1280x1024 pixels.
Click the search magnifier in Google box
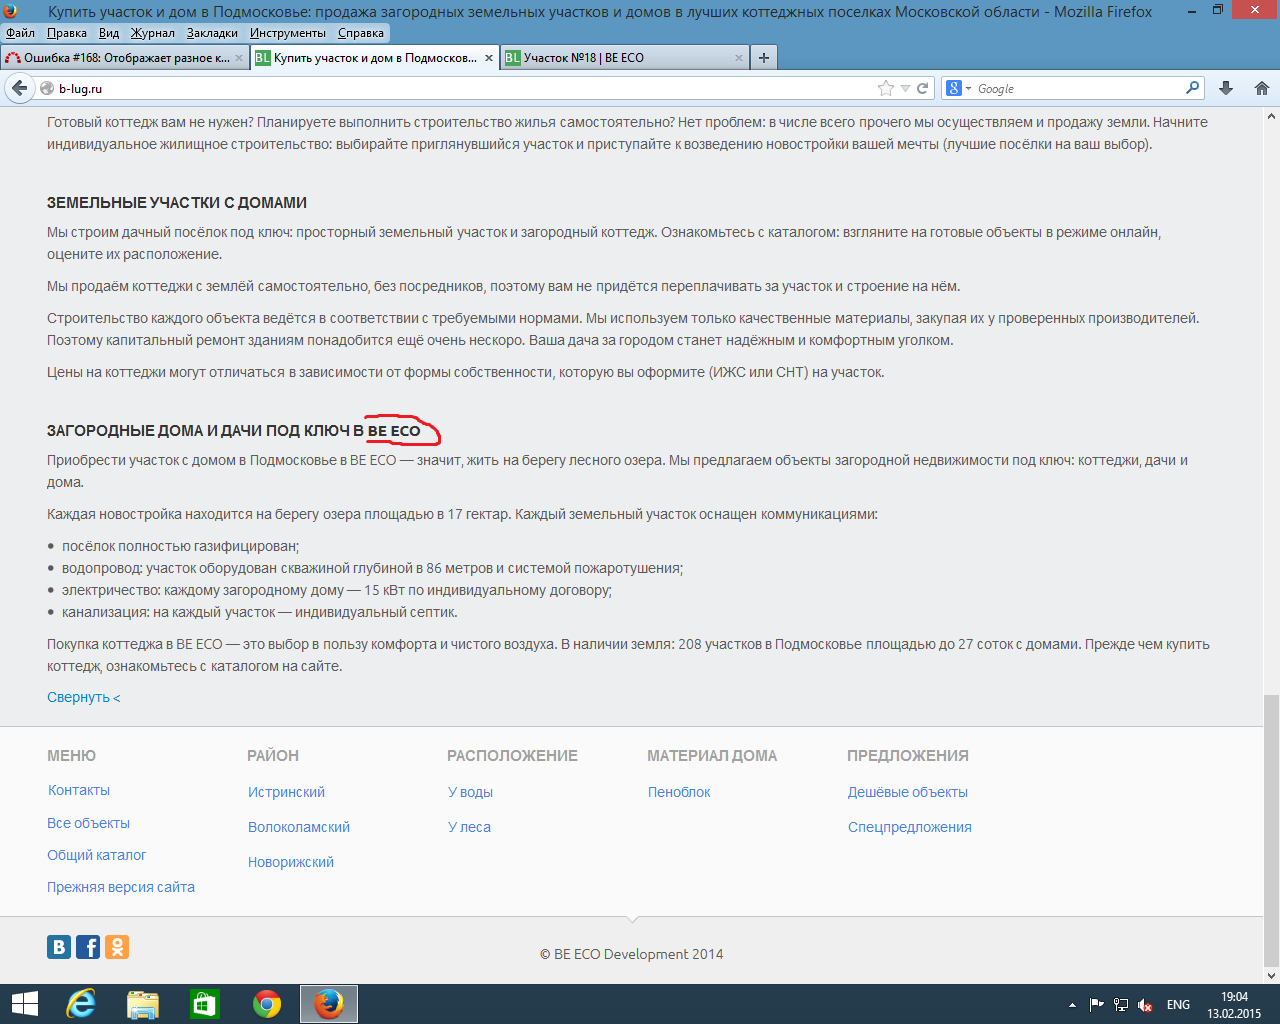tap(1192, 88)
